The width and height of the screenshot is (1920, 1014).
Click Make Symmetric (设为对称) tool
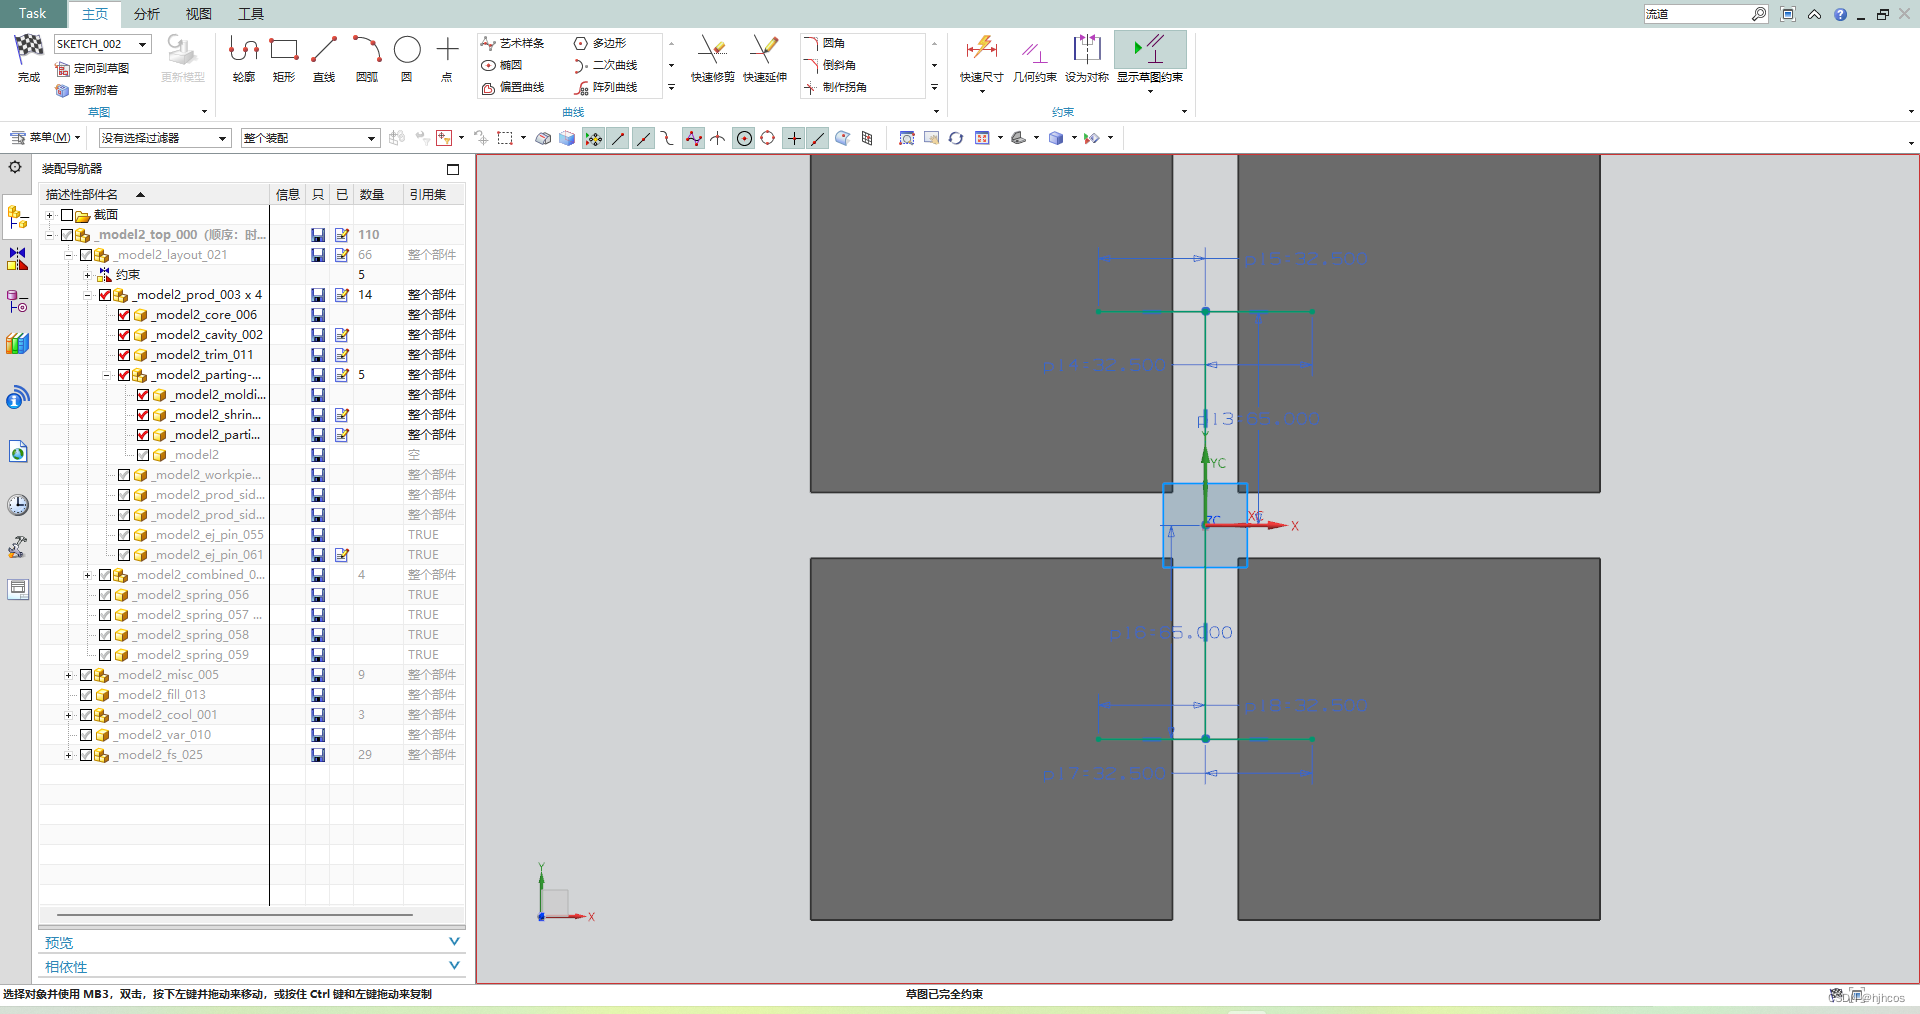(x=1086, y=58)
